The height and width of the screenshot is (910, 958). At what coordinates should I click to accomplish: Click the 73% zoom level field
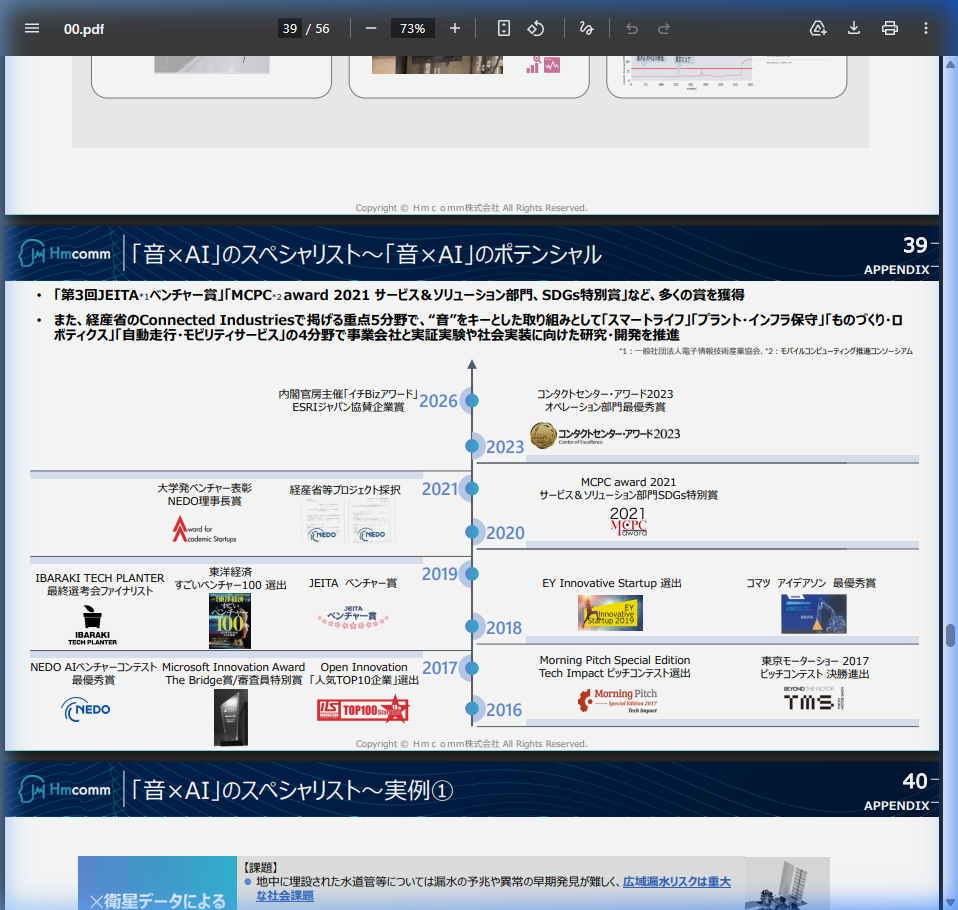[x=412, y=28]
